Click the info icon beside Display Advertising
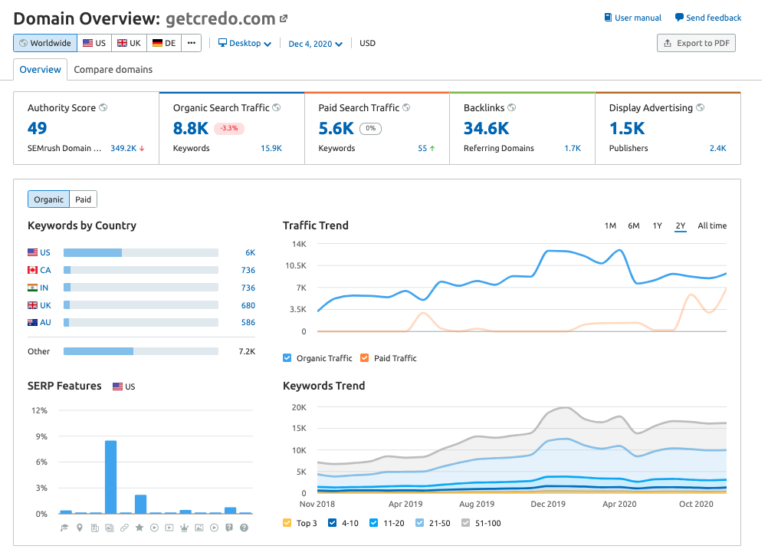 700,107
